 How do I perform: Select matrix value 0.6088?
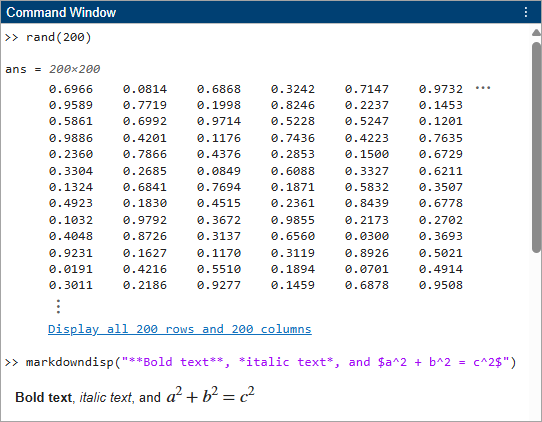293,171
